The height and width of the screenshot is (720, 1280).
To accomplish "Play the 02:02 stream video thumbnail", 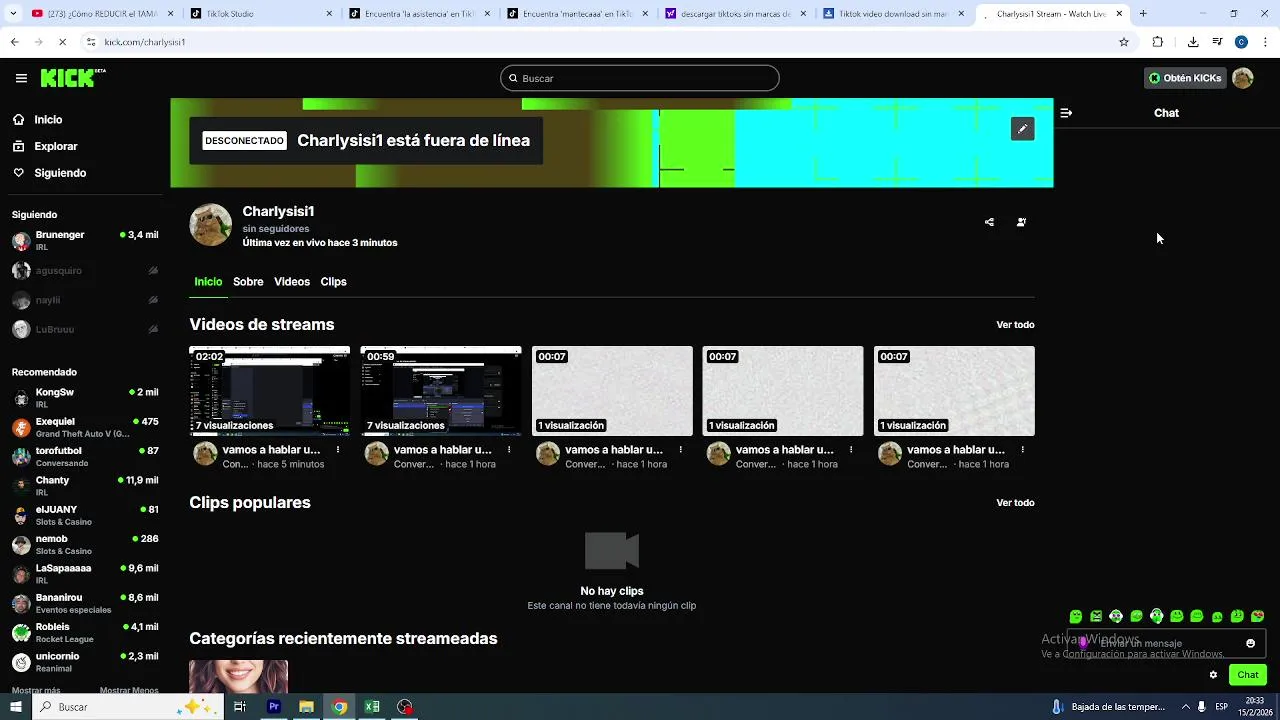I will coord(270,391).
